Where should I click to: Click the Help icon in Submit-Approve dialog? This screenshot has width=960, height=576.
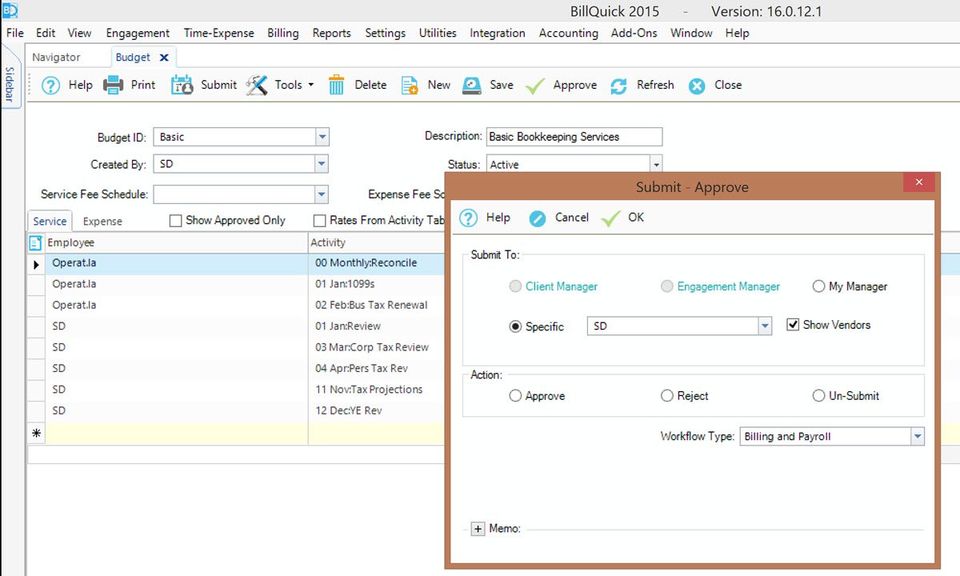coord(468,218)
